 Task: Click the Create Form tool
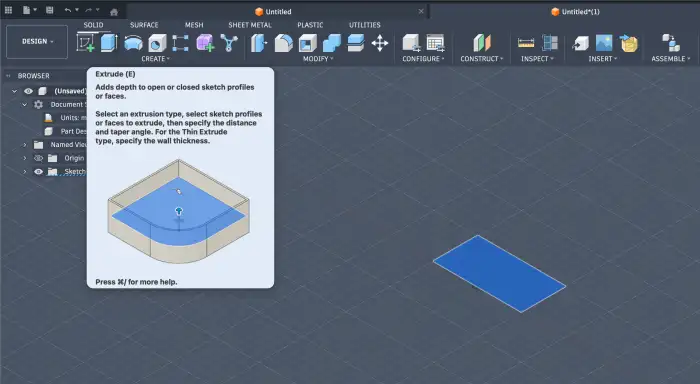click(205, 43)
